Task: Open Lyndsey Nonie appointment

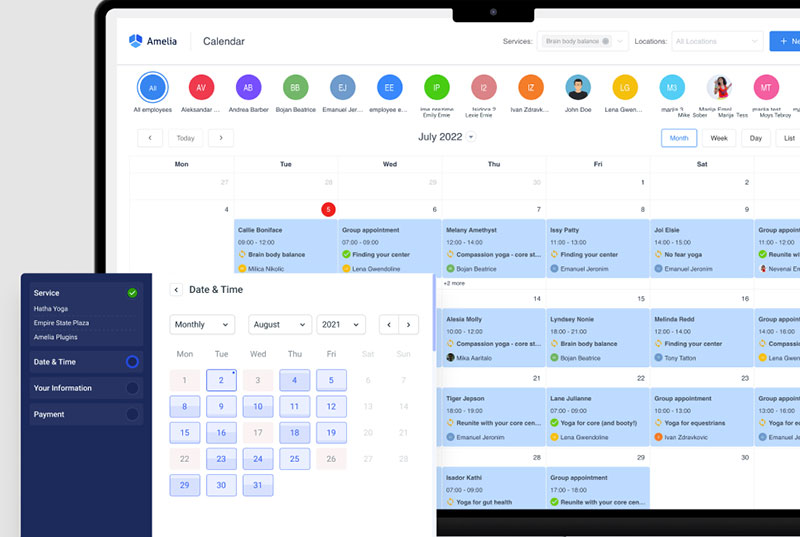Action: pos(598,338)
